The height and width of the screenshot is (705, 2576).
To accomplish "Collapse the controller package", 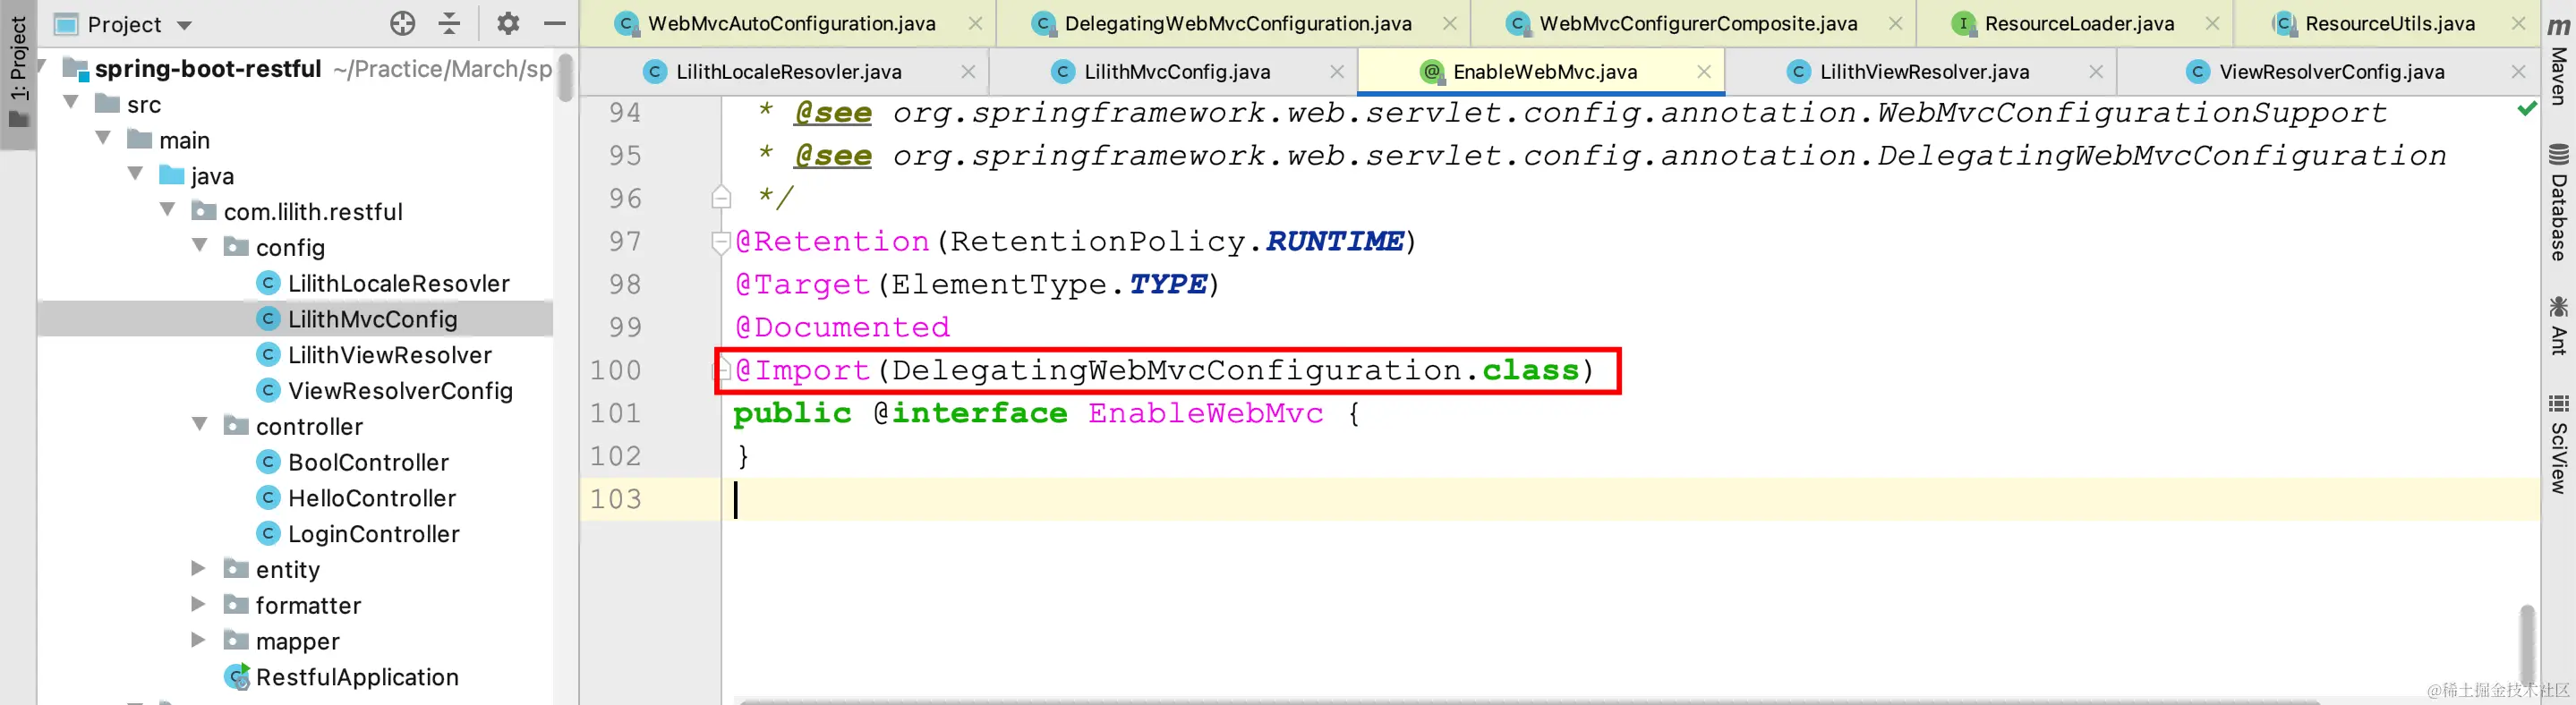I will tap(199, 424).
